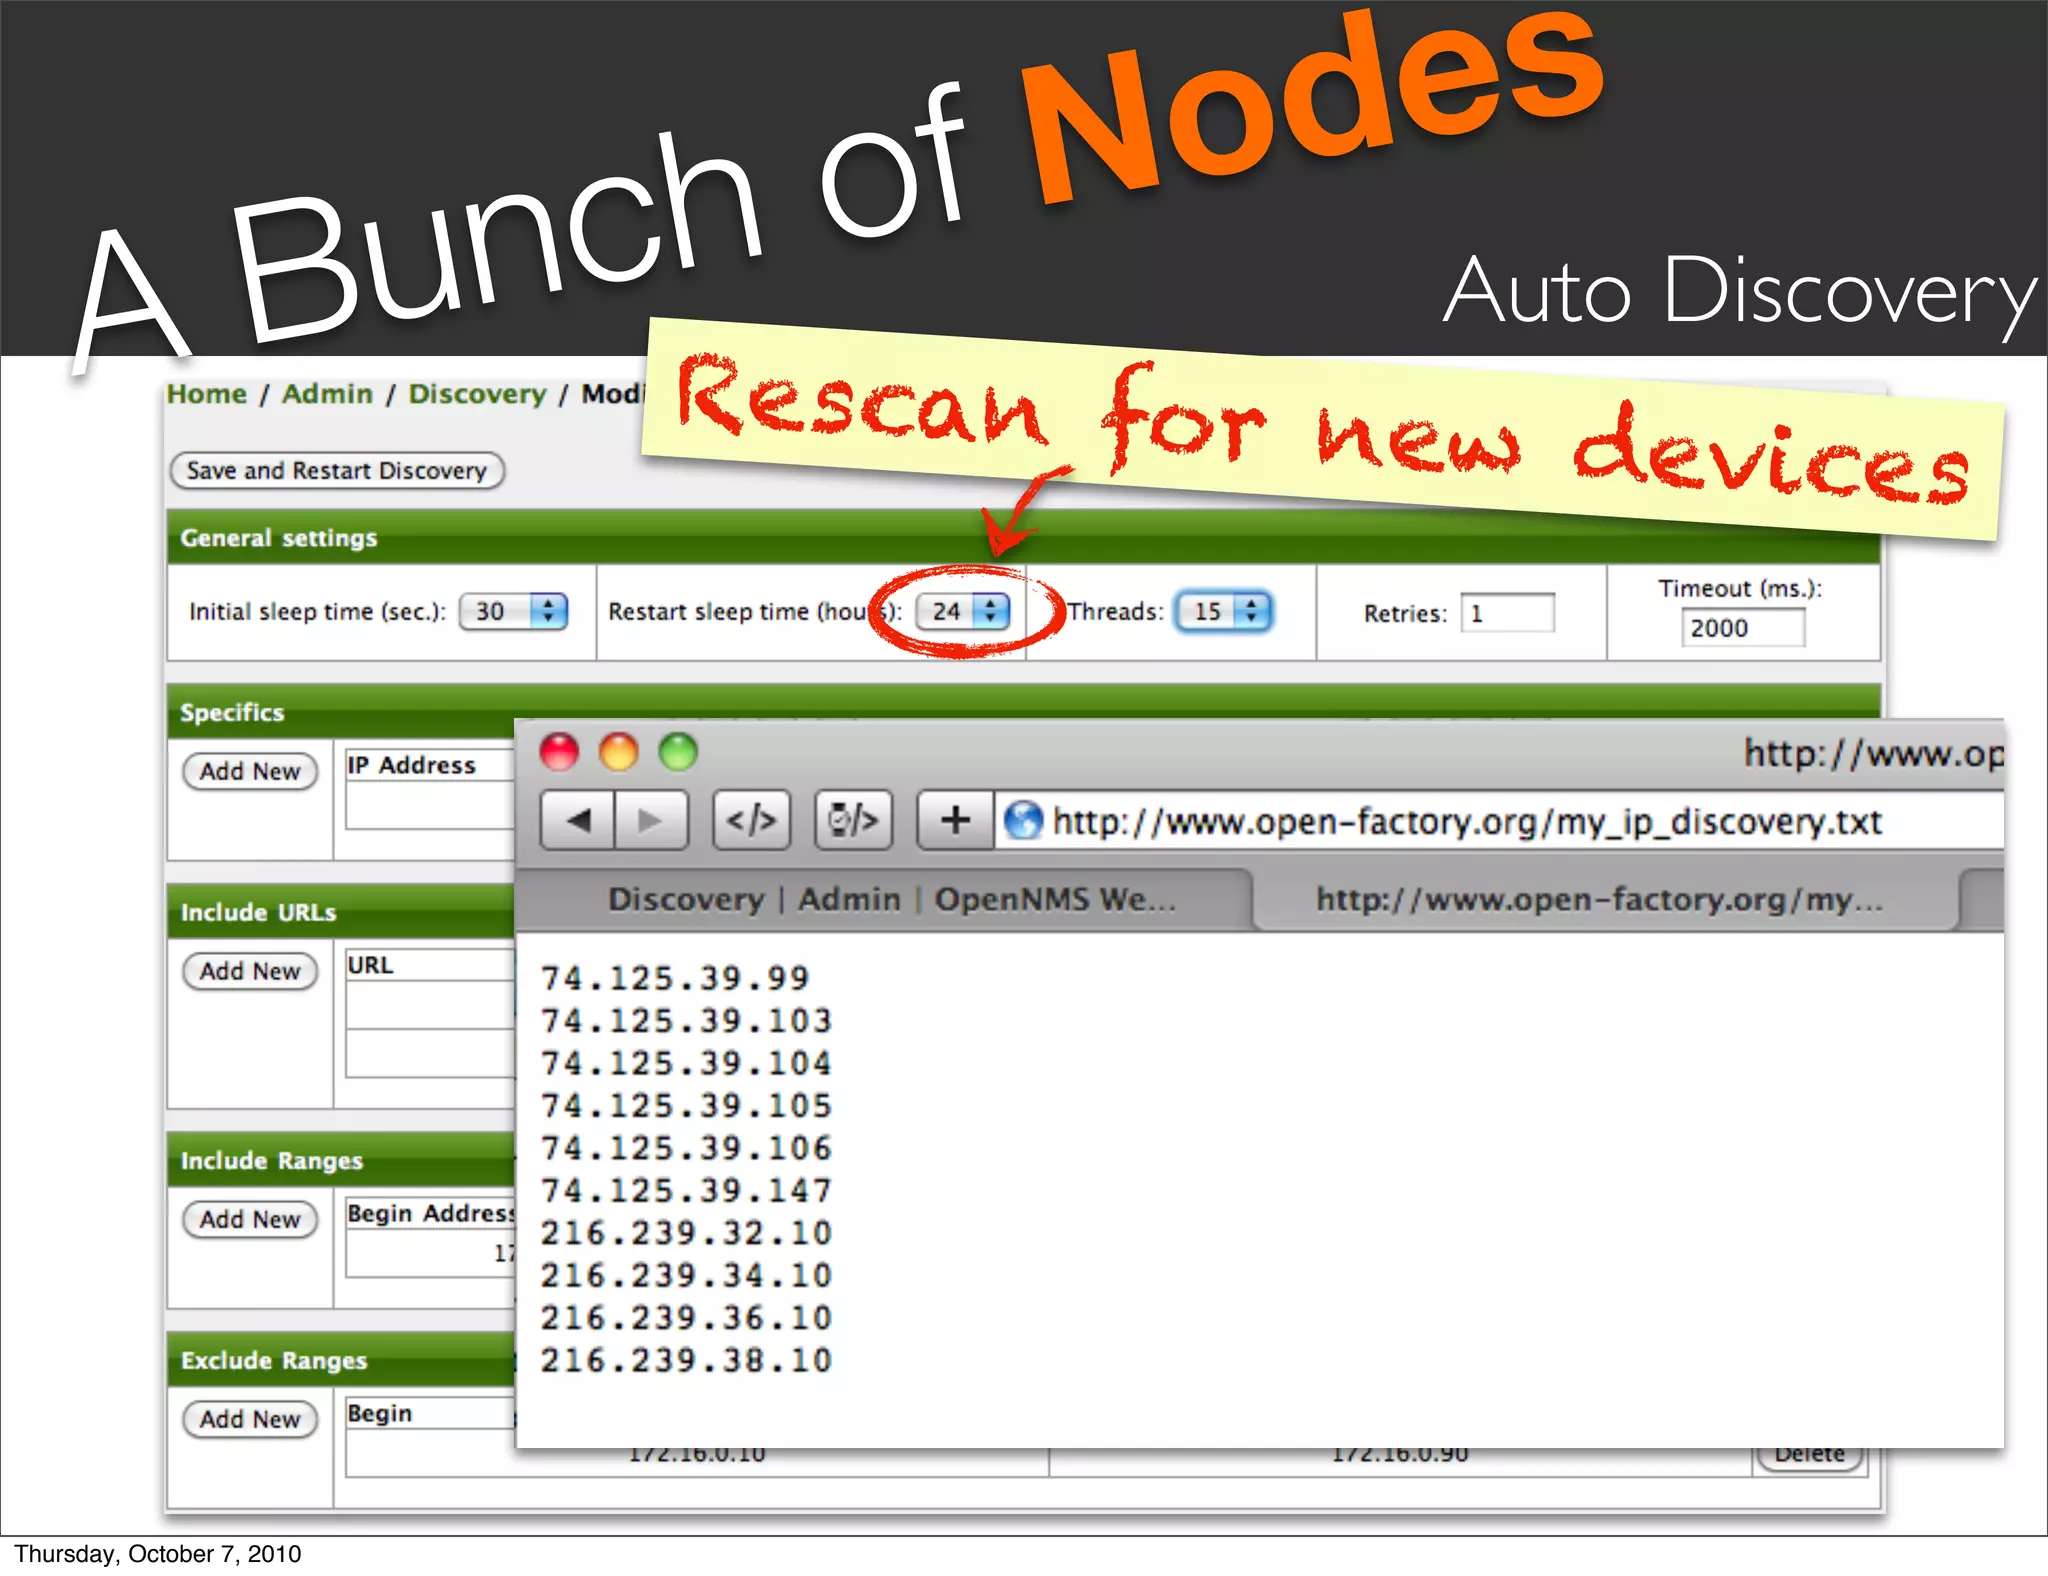The height and width of the screenshot is (1576, 2048).
Task: Click the plus add bookmark button
Action: click(955, 821)
